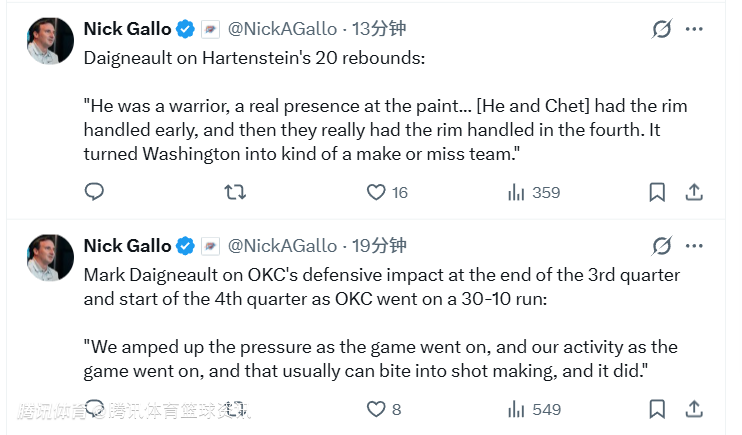This screenshot has width=742, height=435.
Task: Repost the Hartenstein rebounds tweet
Action: click(235, 192)
